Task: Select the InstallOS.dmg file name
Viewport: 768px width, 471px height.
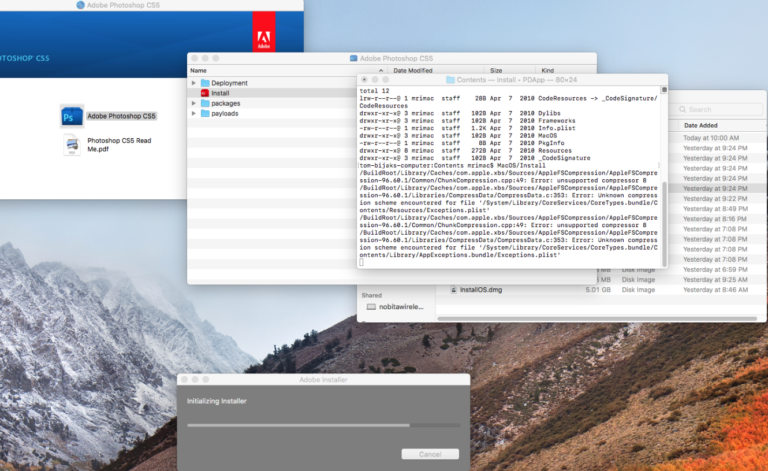Action: pos(481,290)
